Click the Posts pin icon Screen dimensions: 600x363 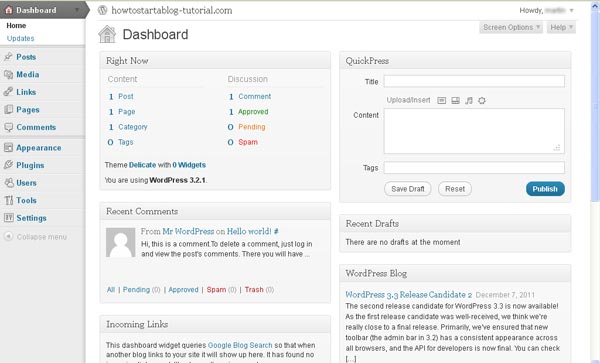point(8,57)
